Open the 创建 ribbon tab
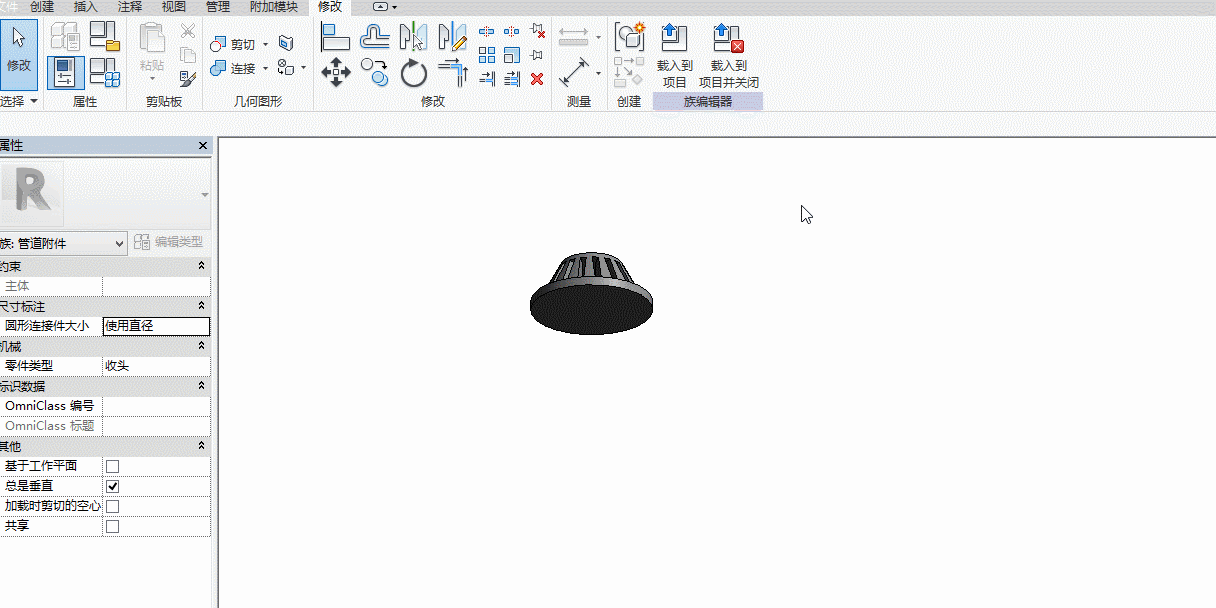 click(x=42, y=7)
